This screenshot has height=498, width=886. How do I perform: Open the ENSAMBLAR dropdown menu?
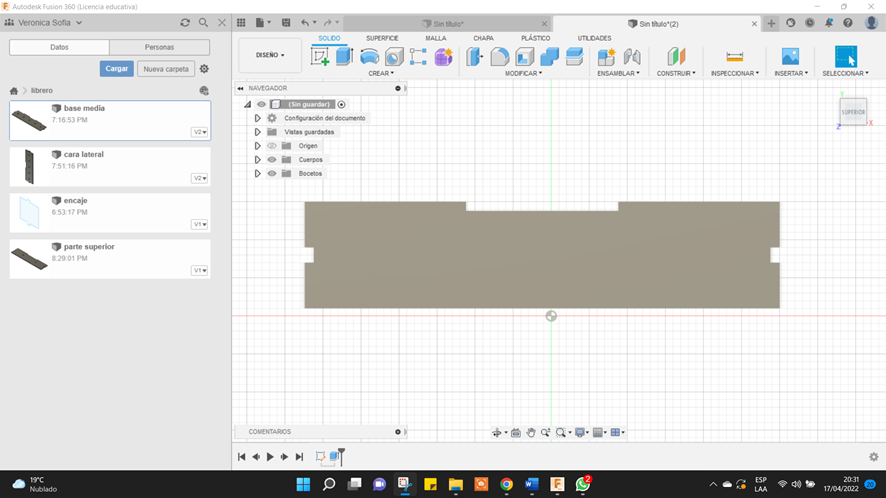click(618, 73)
